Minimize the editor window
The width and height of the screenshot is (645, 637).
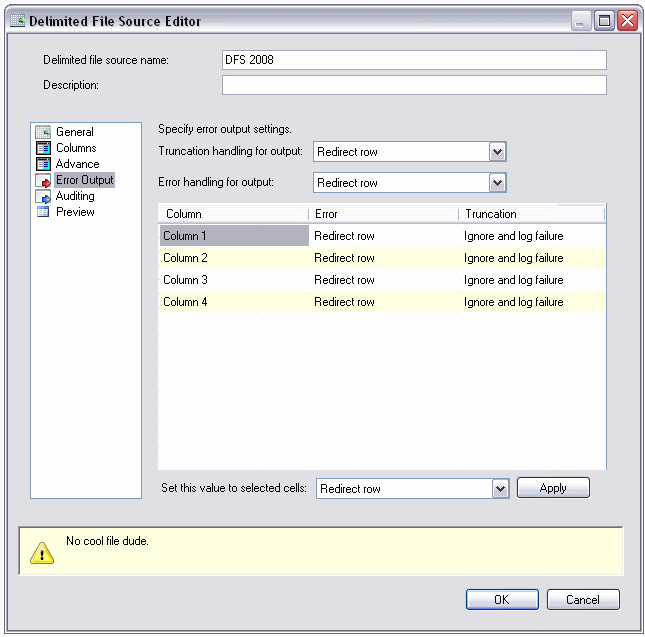click(581, 20)
